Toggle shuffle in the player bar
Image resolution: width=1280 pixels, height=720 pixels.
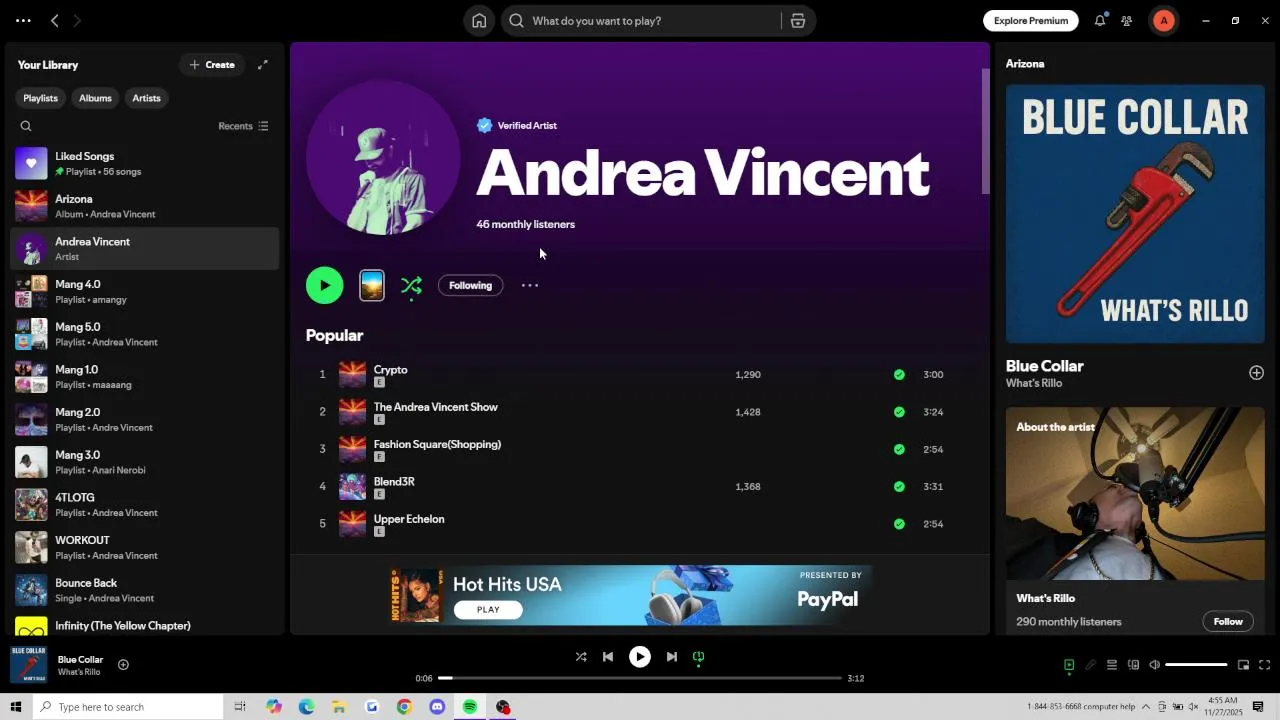coord(581,657)
